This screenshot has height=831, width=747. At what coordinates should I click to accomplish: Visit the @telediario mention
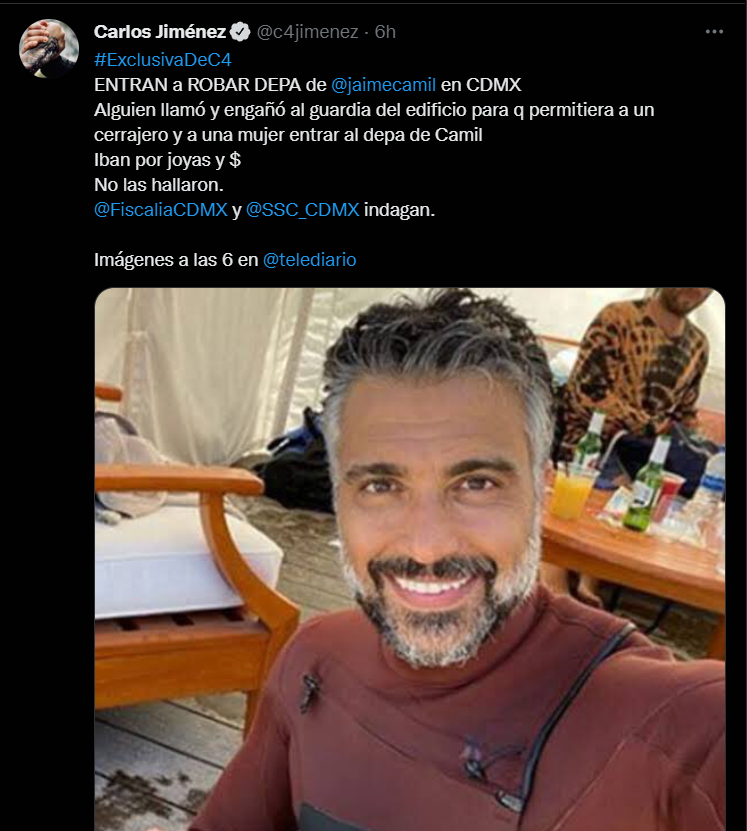[x=309, y=260]
